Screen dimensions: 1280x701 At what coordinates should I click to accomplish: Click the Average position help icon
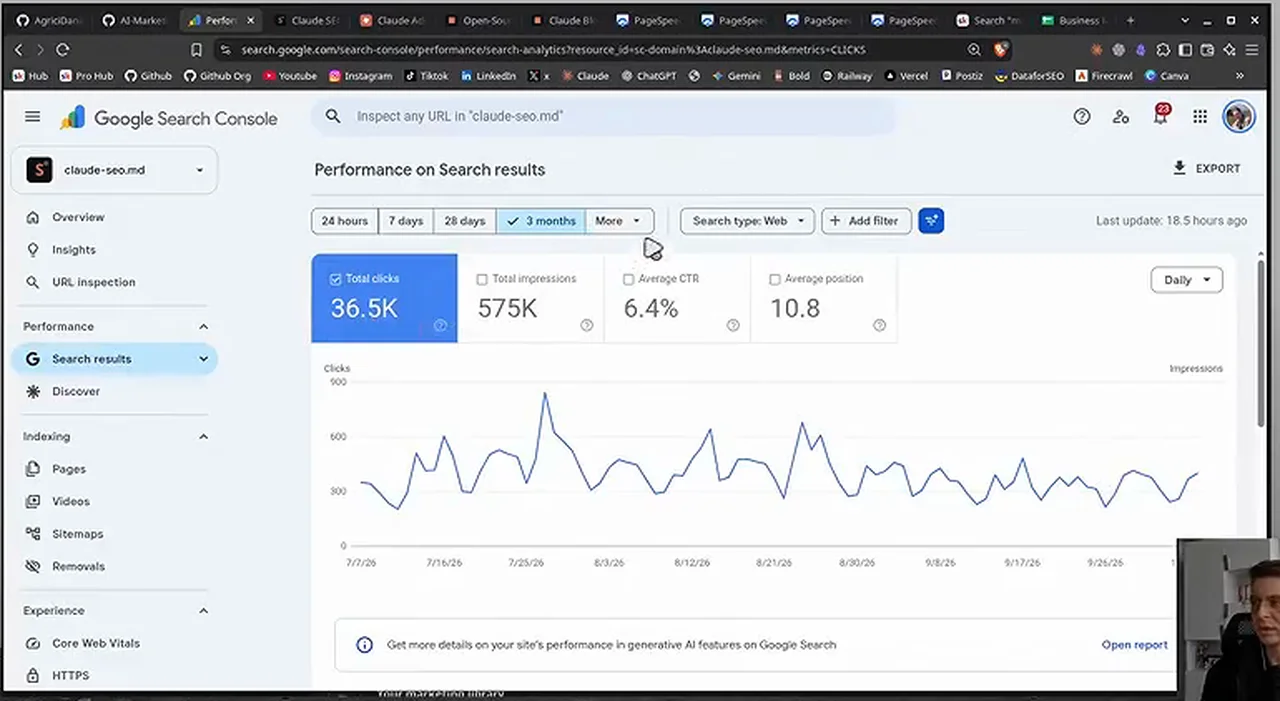coord(879,325)
